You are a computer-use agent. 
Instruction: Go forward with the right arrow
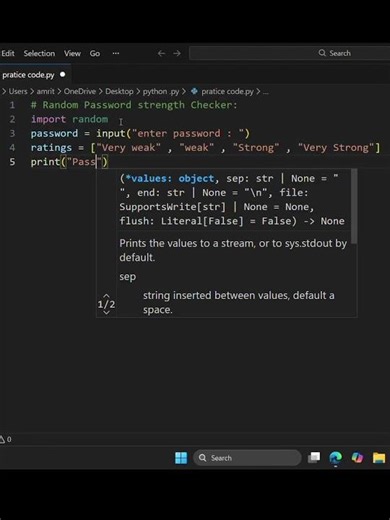click(177, 53)
